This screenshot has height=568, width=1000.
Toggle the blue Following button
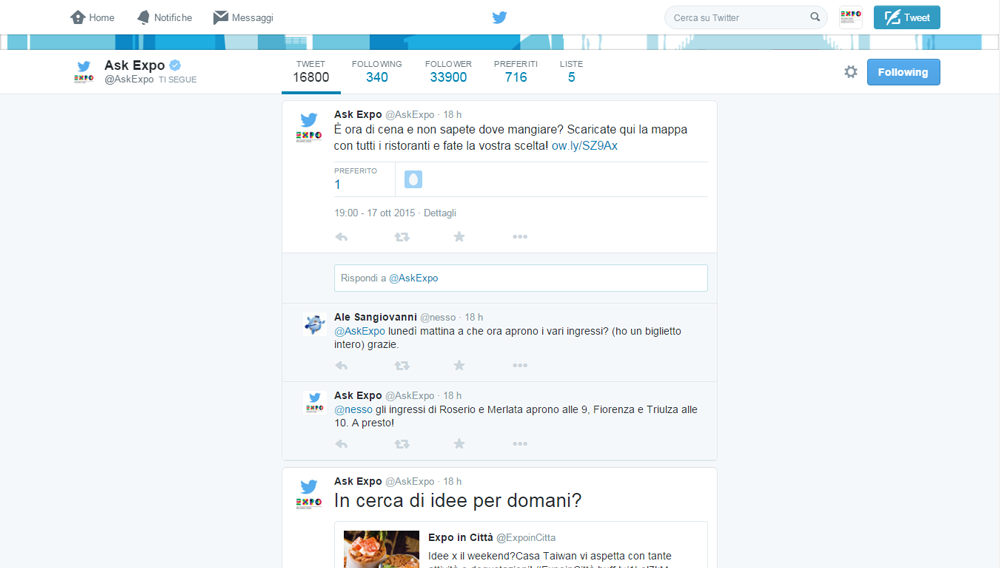pyautogui.click(x=903, y=72)
